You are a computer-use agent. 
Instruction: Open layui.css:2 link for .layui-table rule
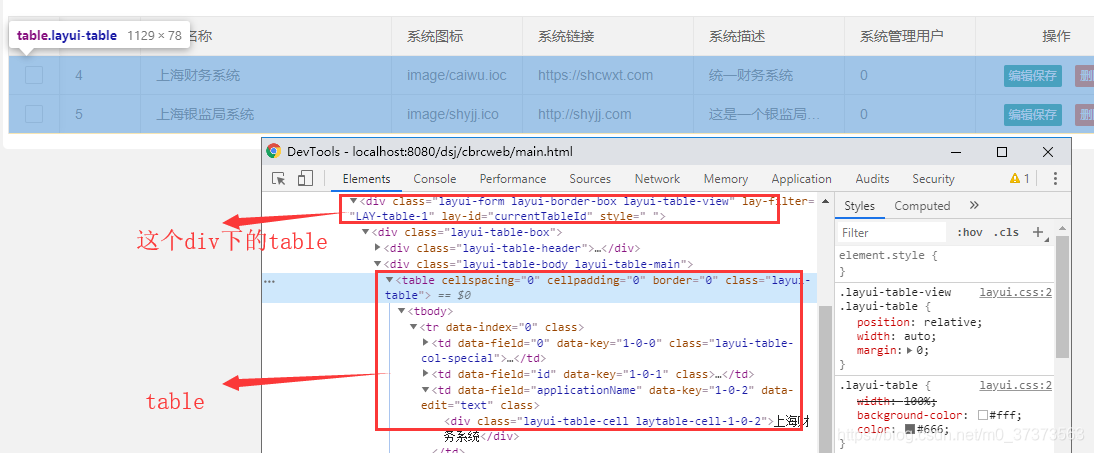[x=1015, y=385]
